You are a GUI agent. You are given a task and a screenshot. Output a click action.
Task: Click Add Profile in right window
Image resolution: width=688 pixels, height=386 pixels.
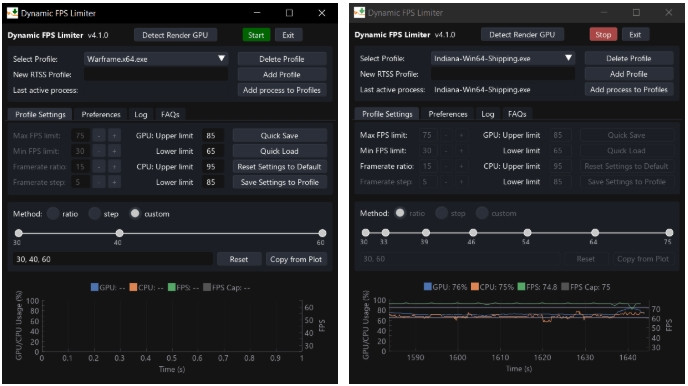coord(629,74)
